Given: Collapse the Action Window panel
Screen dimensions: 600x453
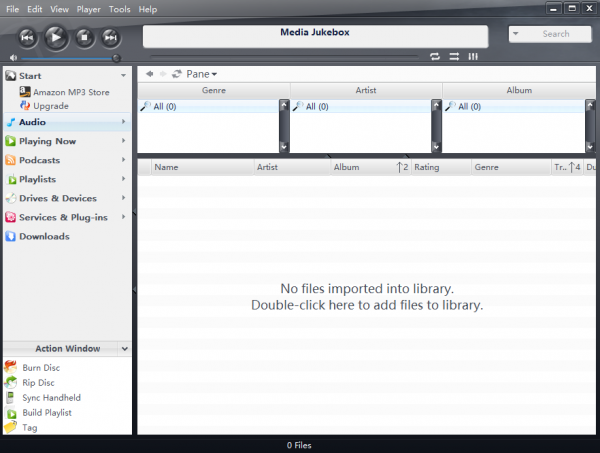Looking at the screenshot, I should point(125,349).
